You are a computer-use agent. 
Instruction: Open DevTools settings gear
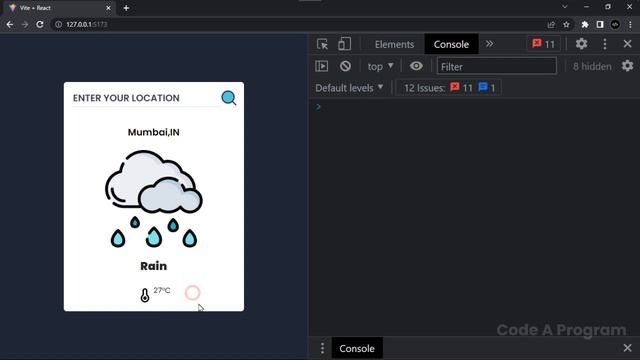(581, 44)
